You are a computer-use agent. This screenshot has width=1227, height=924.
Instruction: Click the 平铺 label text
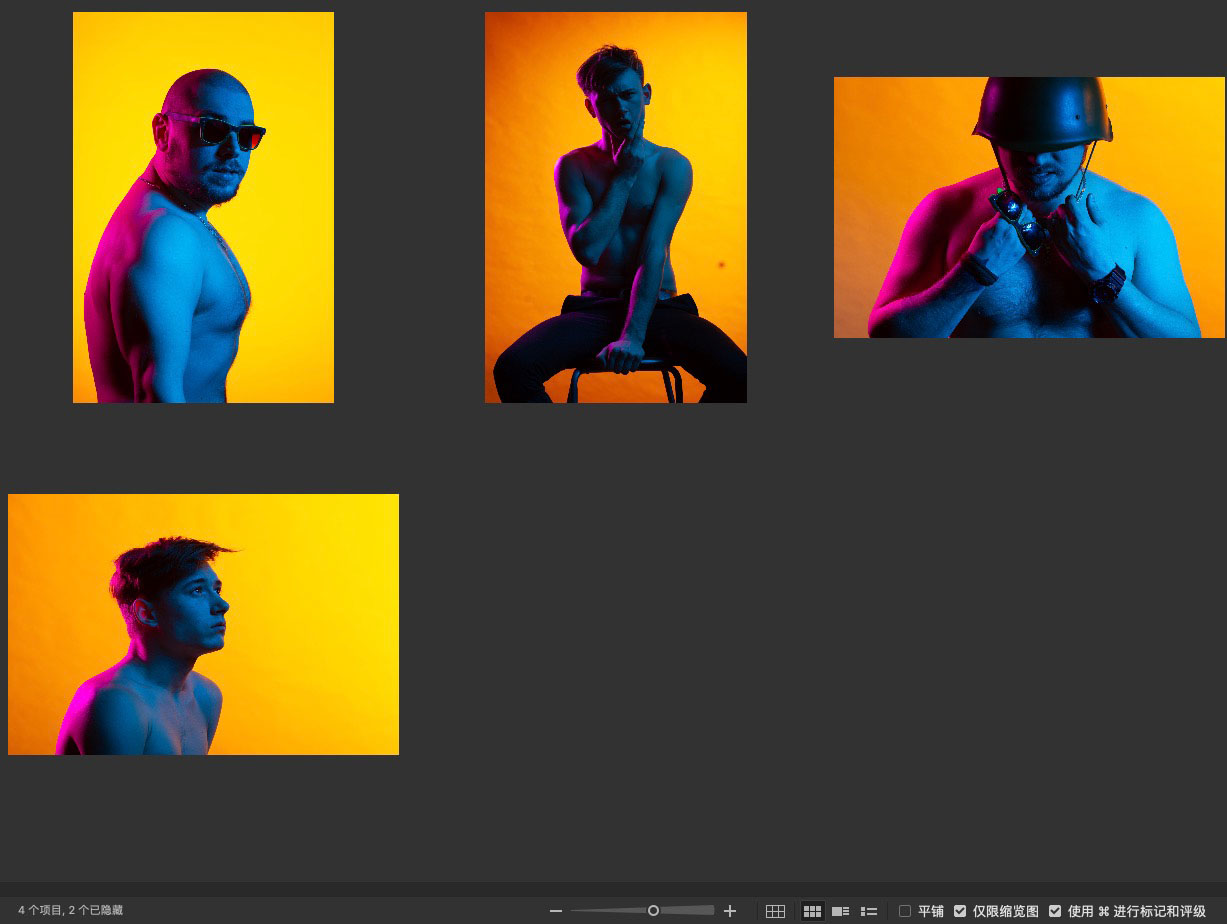coord(931,911)
